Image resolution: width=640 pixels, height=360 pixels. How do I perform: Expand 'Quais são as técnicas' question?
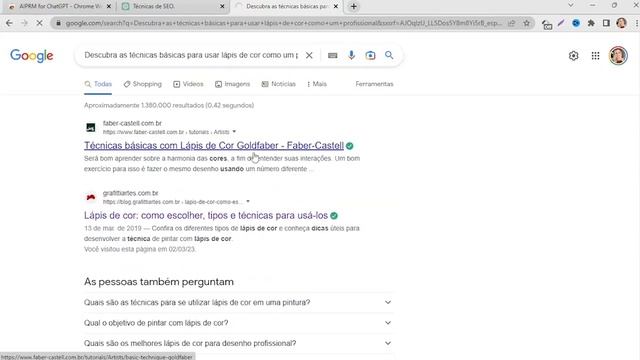click(238, 302)
